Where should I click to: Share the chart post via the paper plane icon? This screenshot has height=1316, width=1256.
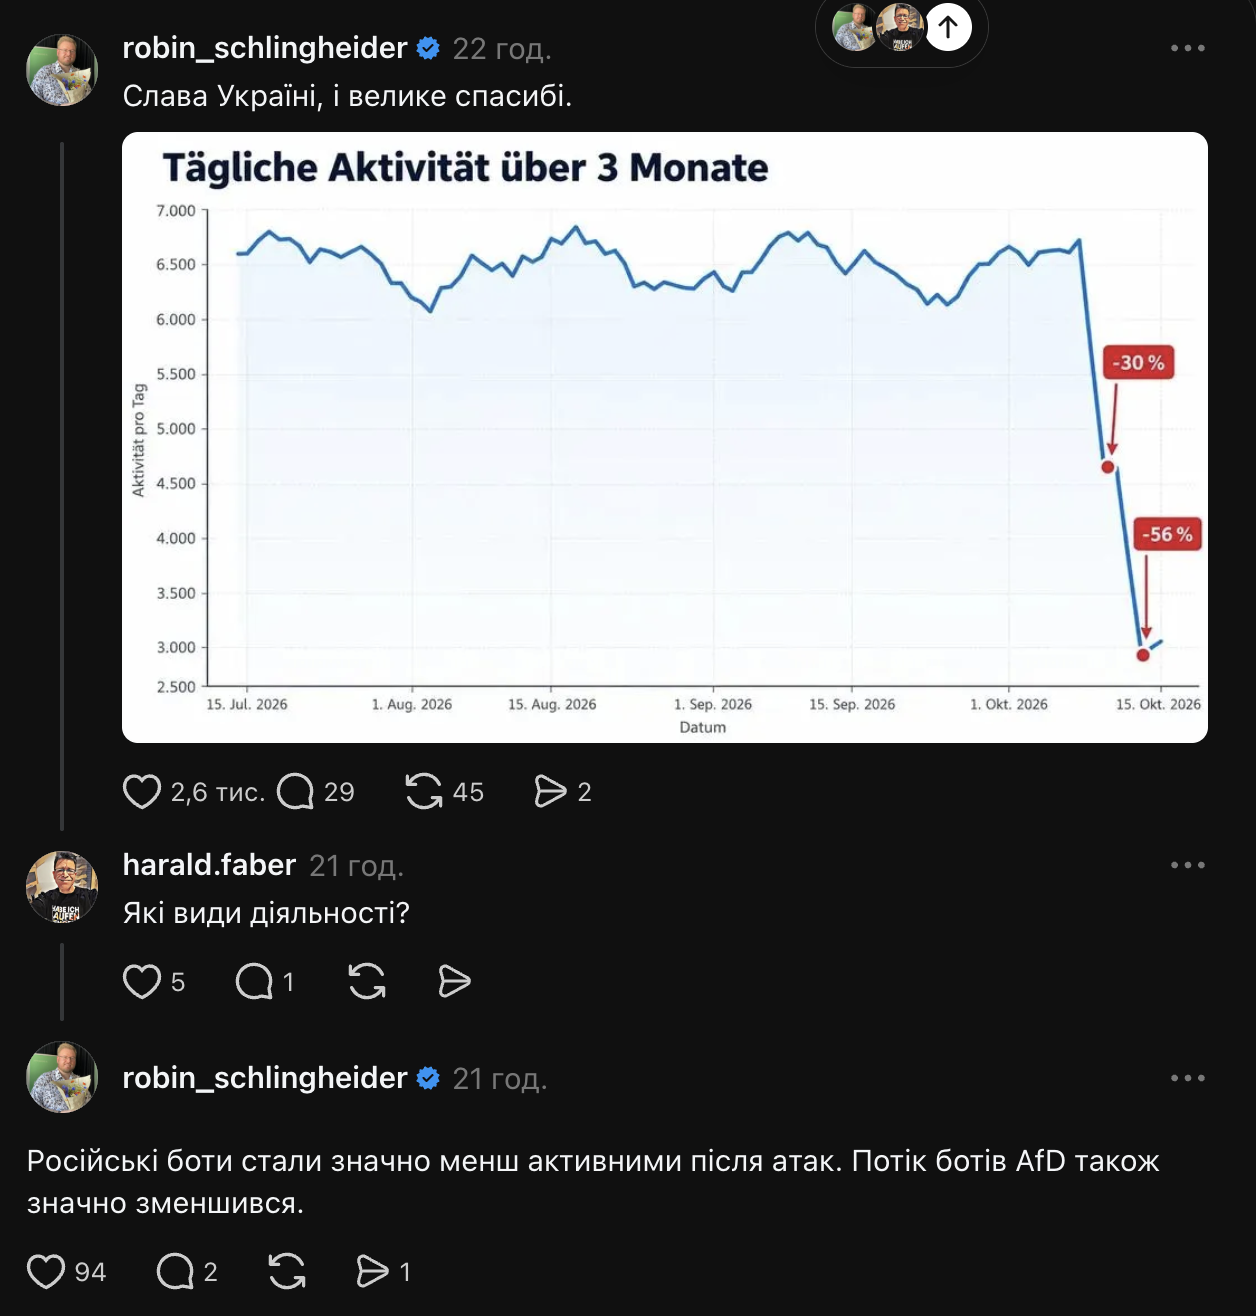click(x=550, y=792)
